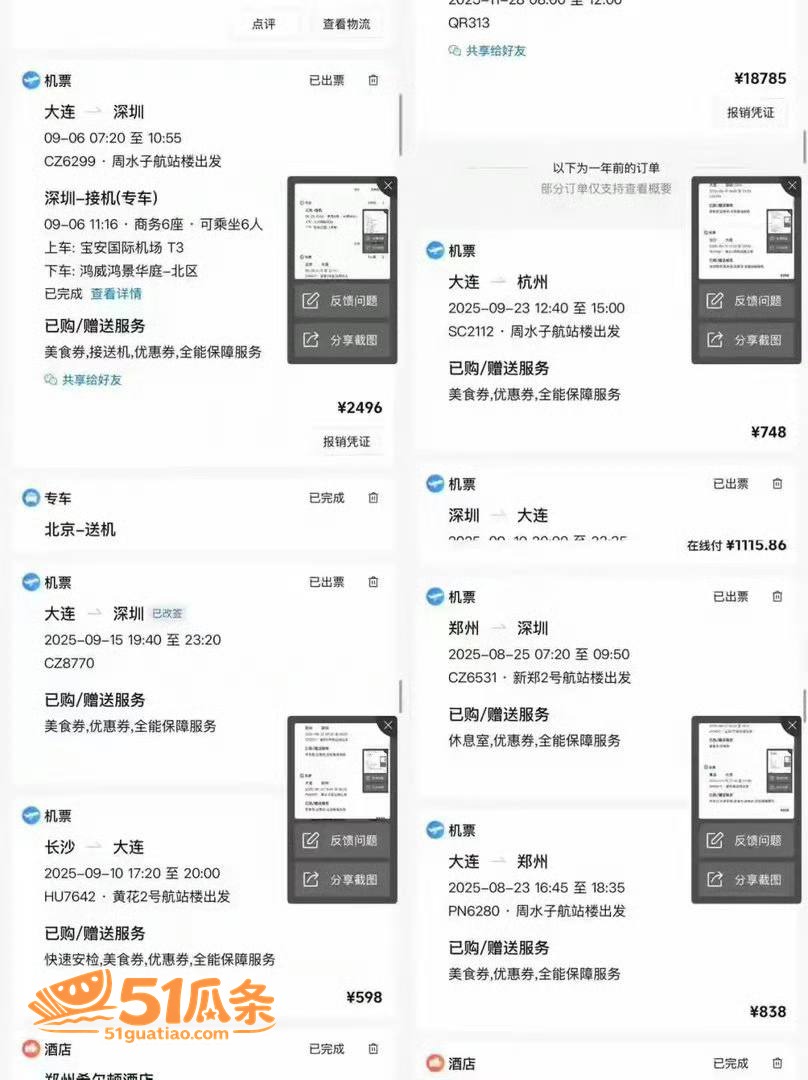This screenshot has height=1080, width=808.
Task: Tap price ¥18785 on QR313 order
Action: [760, 79]
